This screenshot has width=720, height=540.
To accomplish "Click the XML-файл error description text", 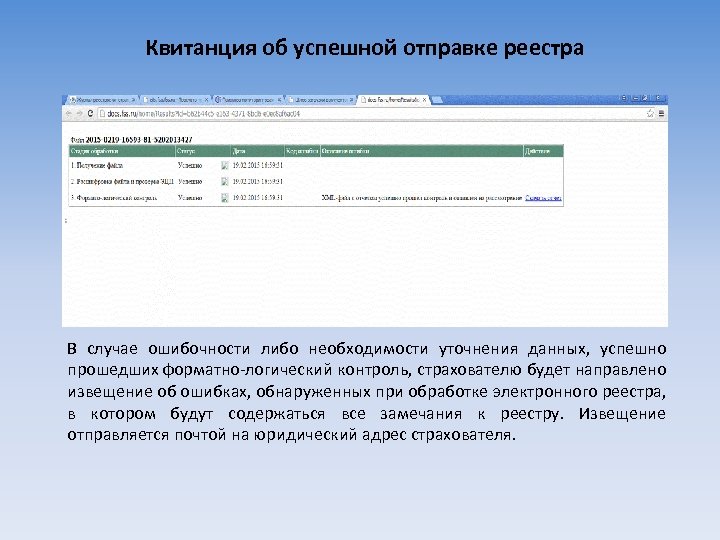I will tap(422, 198).
